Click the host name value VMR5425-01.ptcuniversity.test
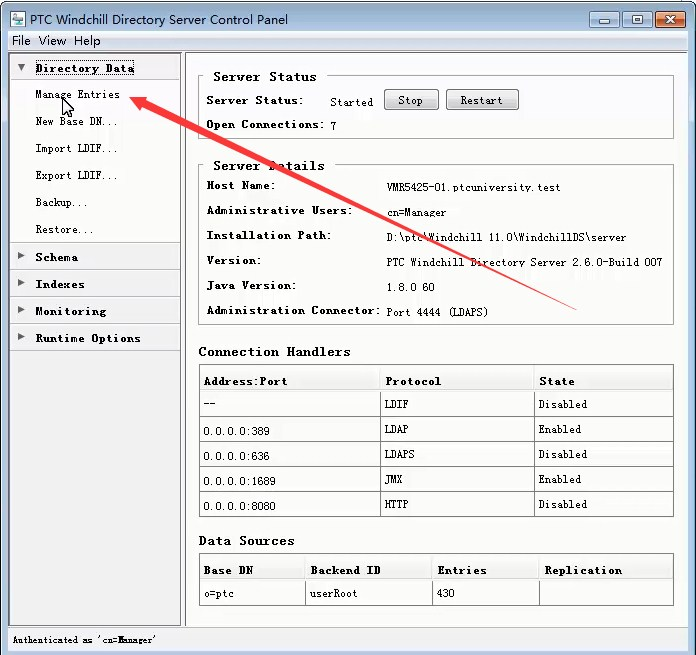This screenshot has width=696, height=655. 473,187
